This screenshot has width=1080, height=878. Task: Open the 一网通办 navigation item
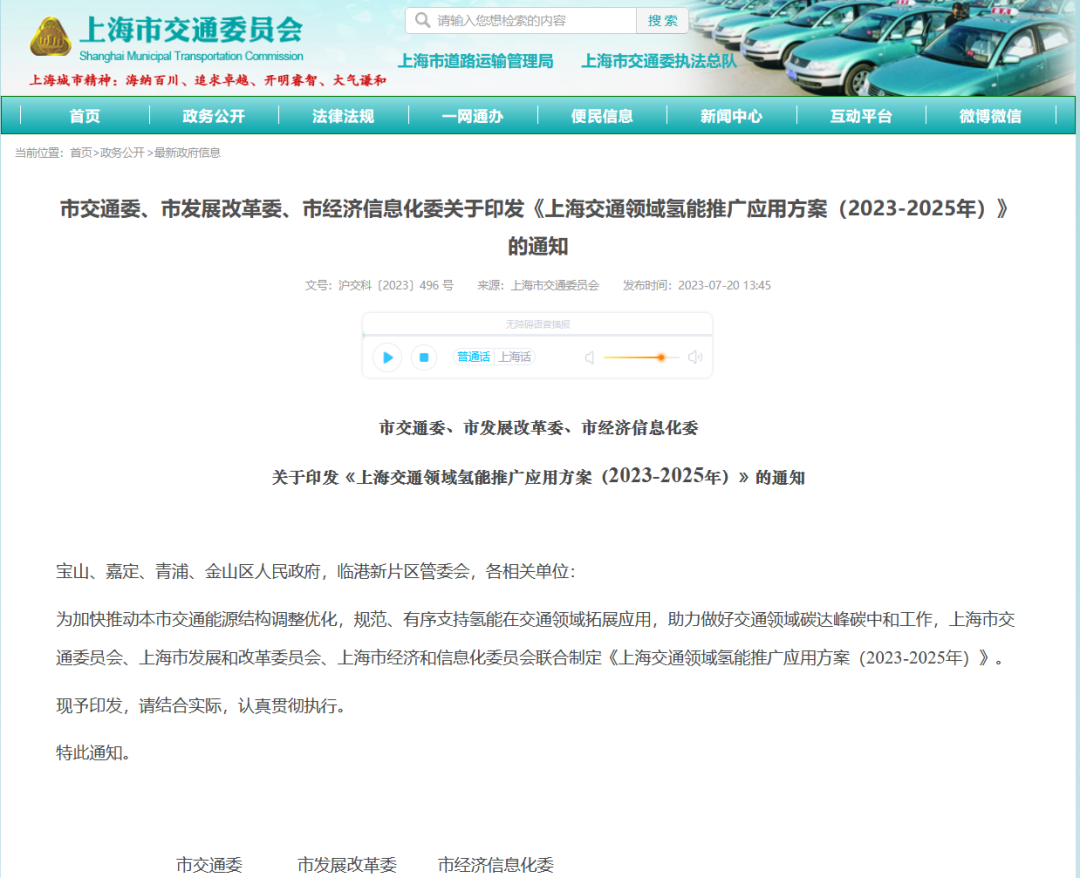point(472,116)
